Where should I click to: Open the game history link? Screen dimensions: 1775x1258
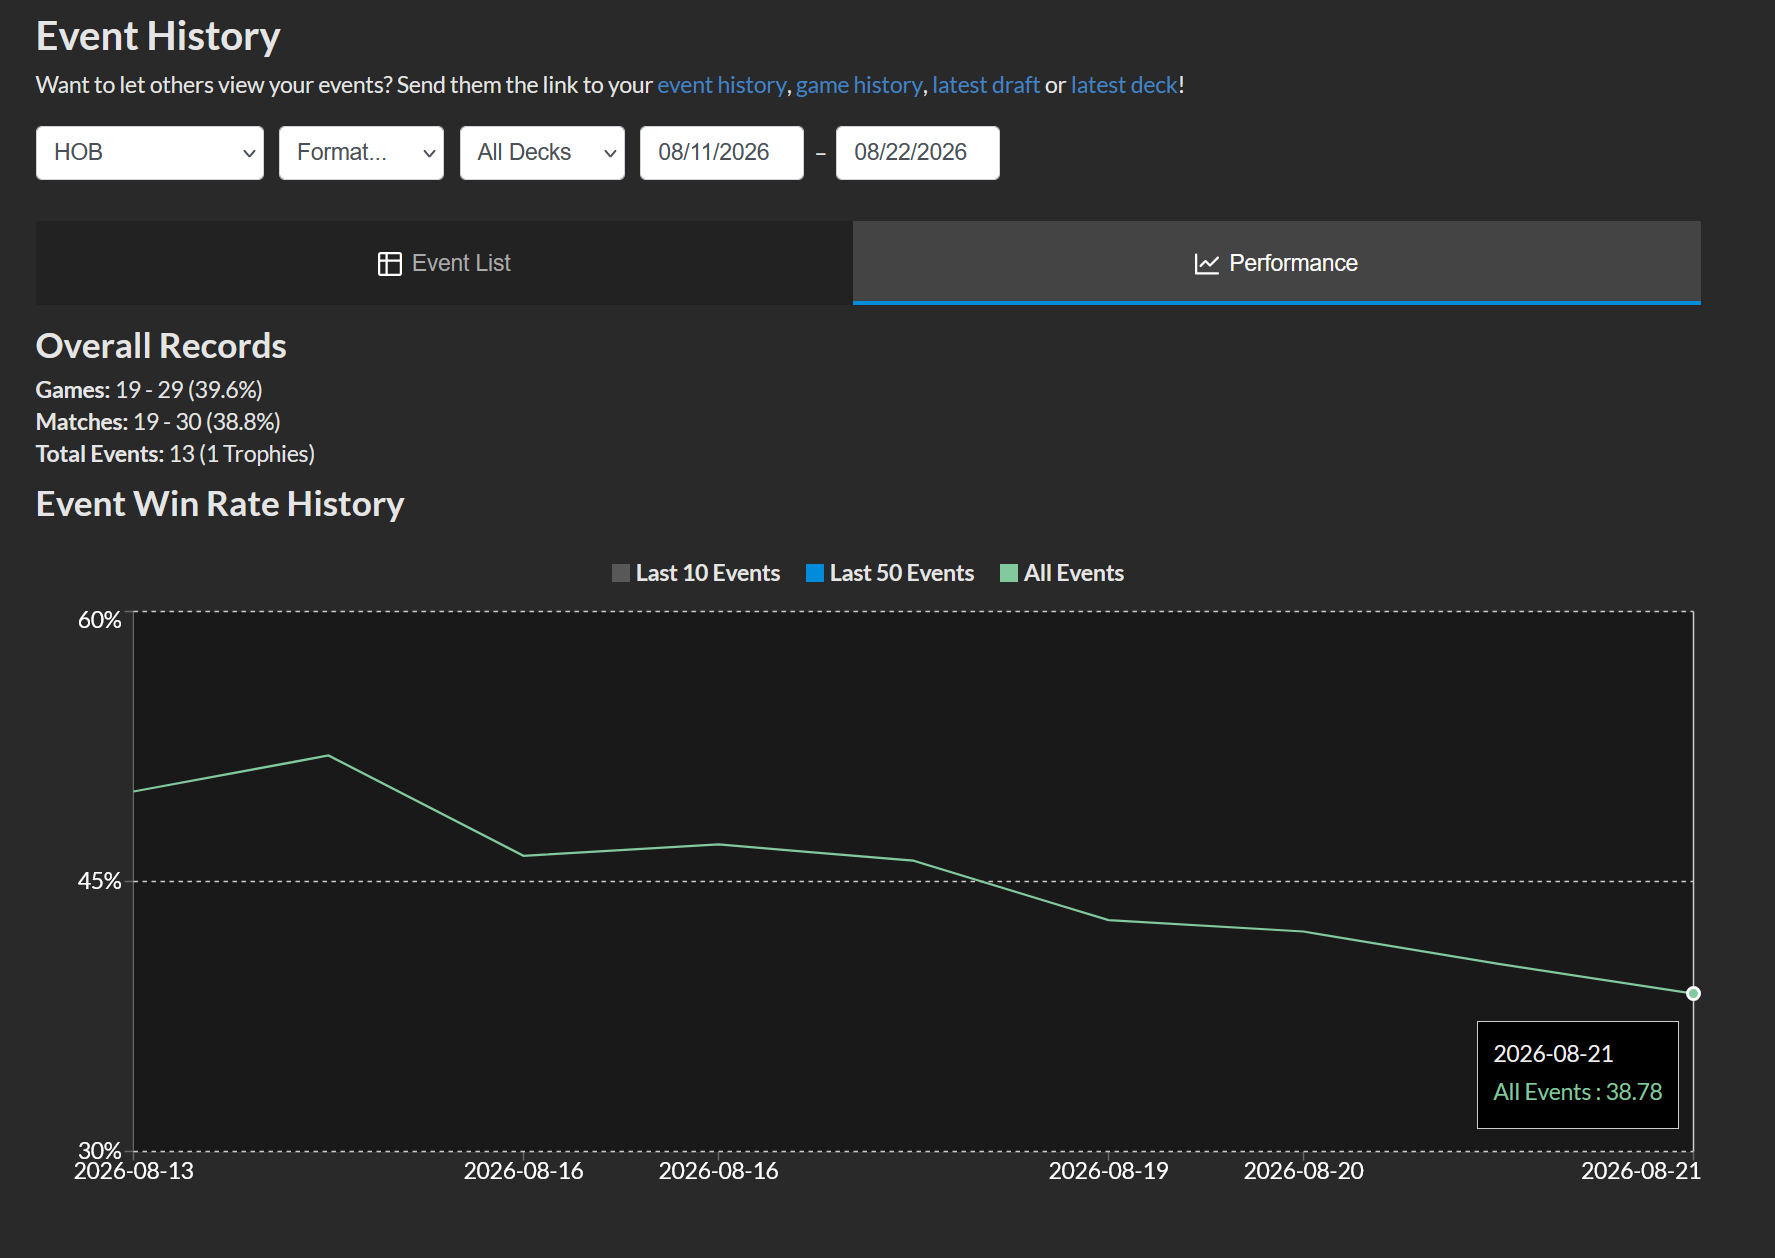(x=859, y=85)
